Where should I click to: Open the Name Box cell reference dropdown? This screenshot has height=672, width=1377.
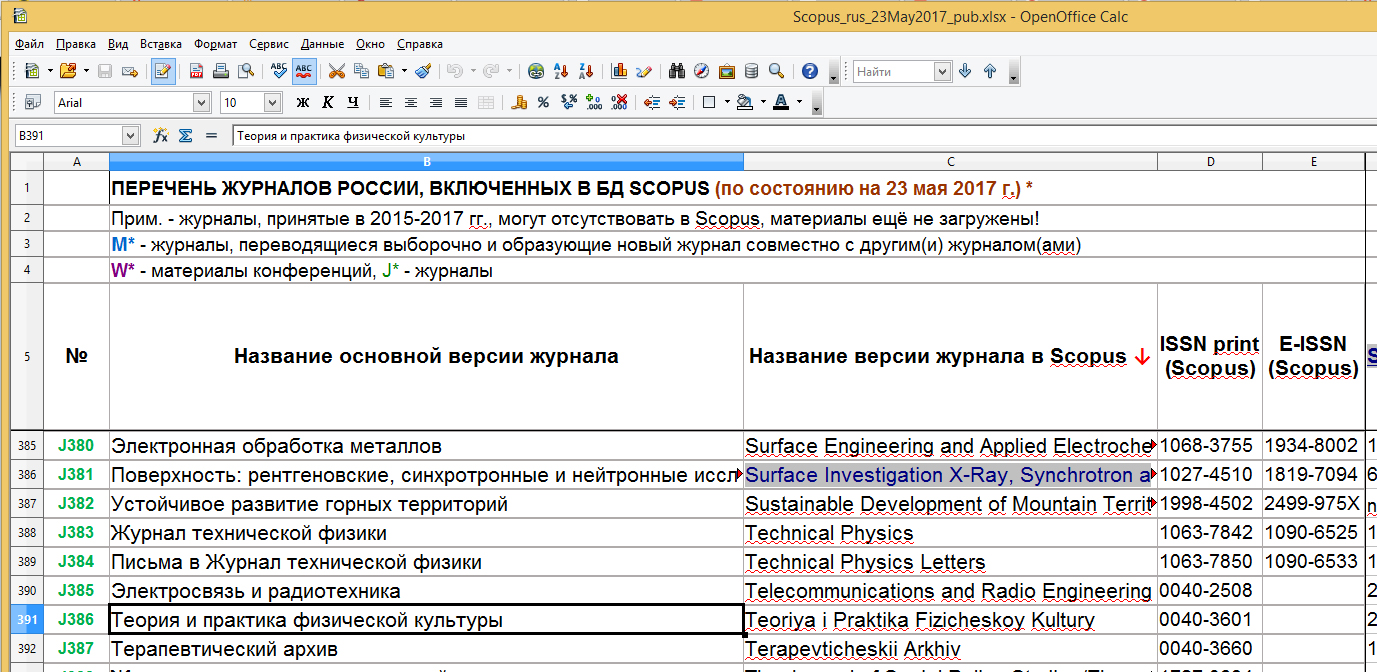coord(130,135)
